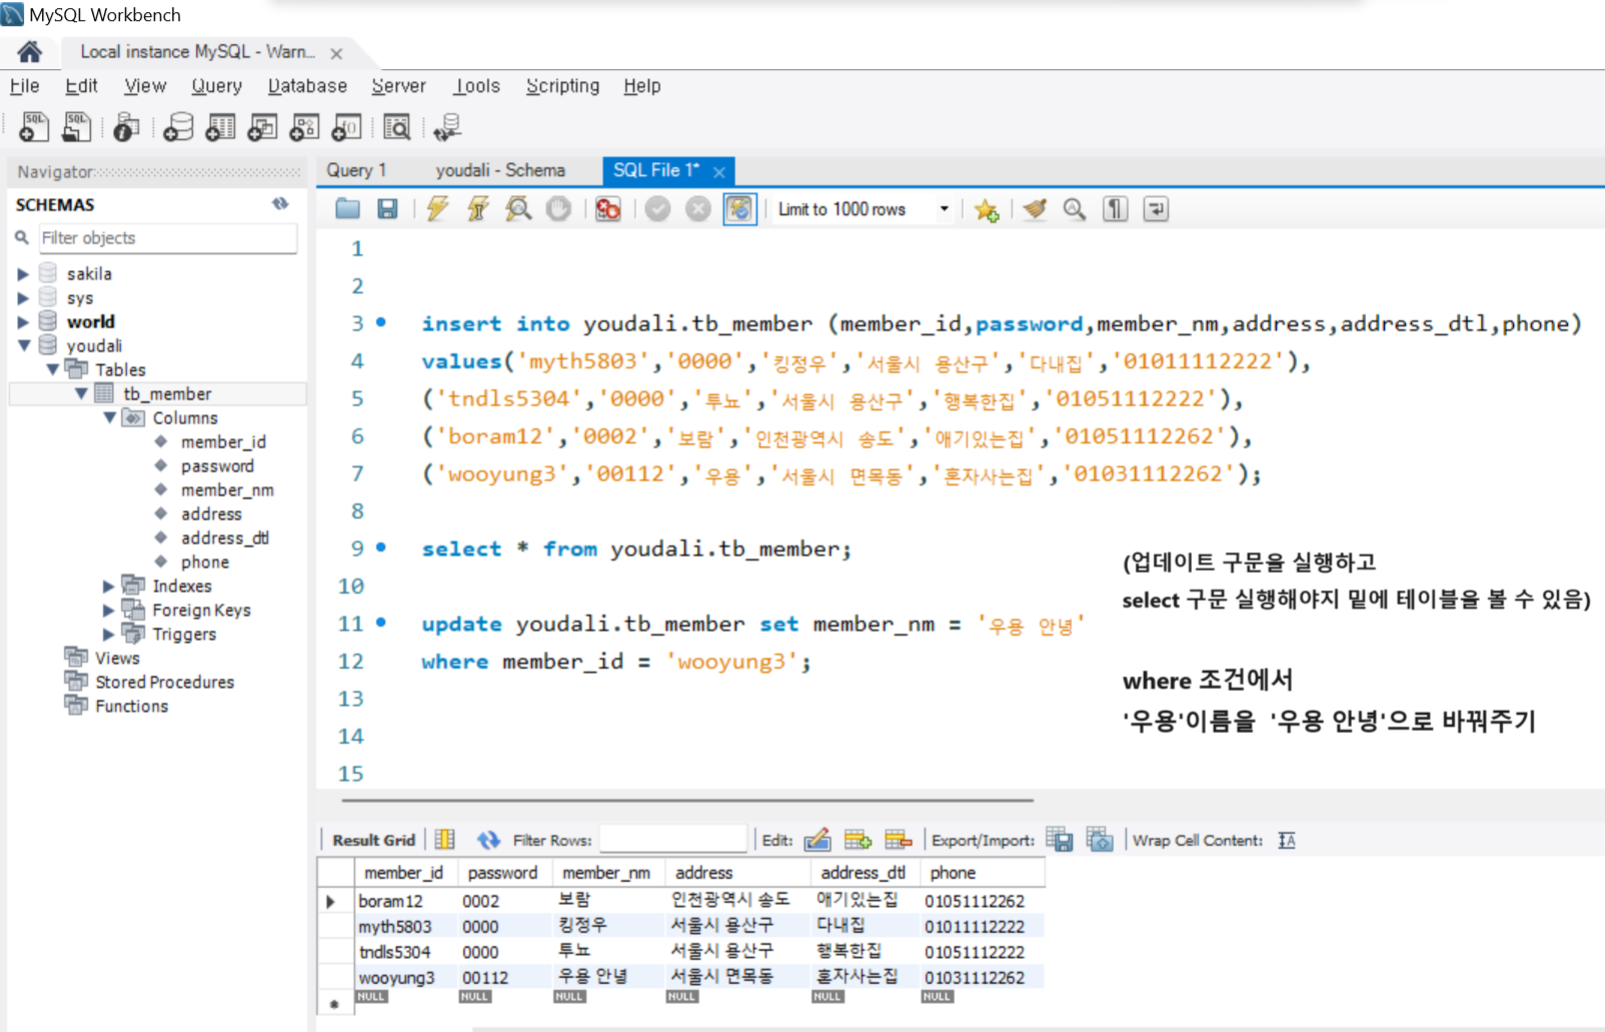This screenshot has width=1605, height=1032.
Task: Import records from an external file
Action: coord(1100,840)
